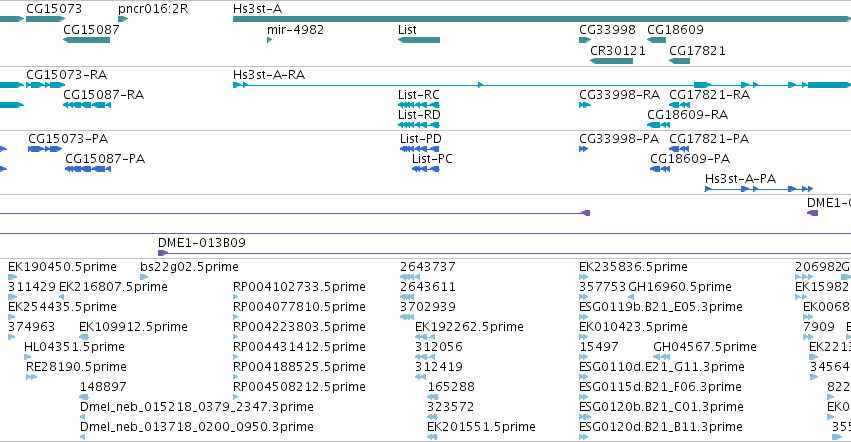This screenshot has height=442, width=851.
Task: Select the 312419 EST entry
Action: [x=439, y=367]
